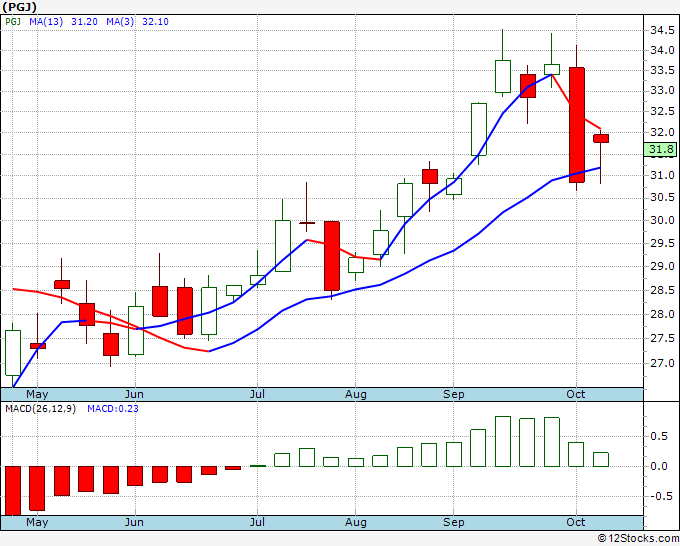The image size is (680, 546).
Task: Click the 28.5 price axis label
Action: tap(662, 290)
